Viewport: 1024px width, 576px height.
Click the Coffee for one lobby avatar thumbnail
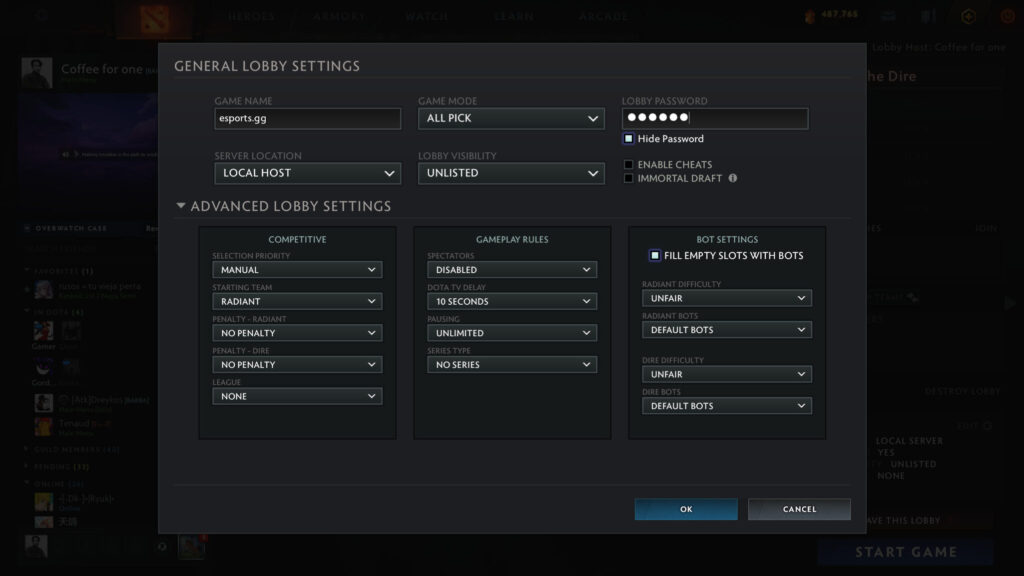tap(35, 72)
